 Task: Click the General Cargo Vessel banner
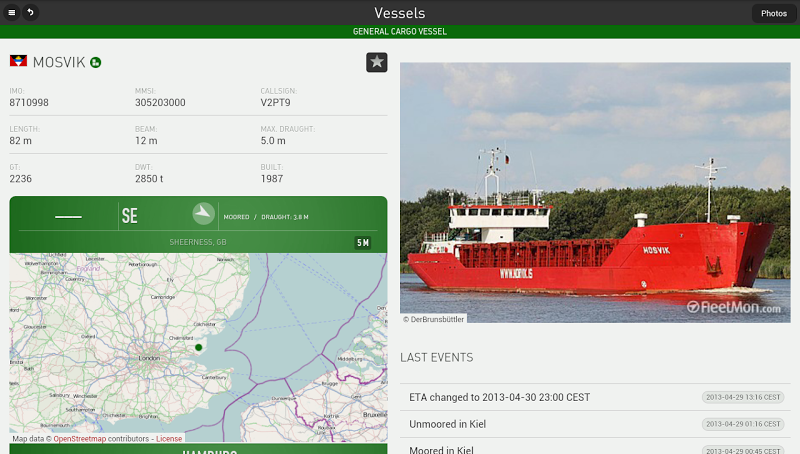[x=400, y=32]
